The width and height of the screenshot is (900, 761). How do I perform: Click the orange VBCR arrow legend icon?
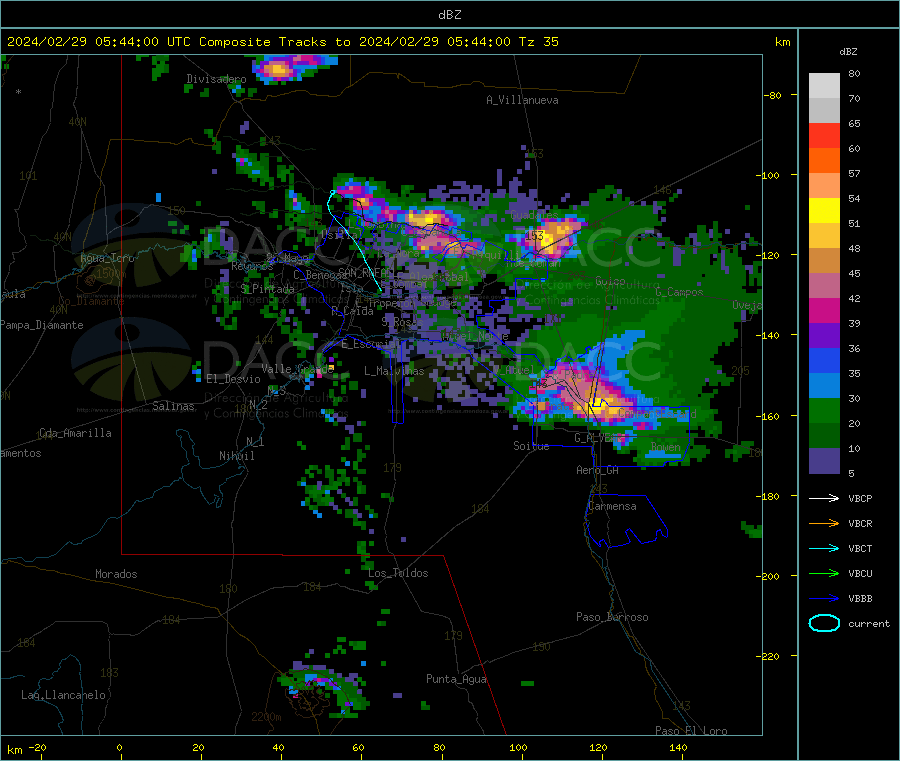(x=824, y=523)
